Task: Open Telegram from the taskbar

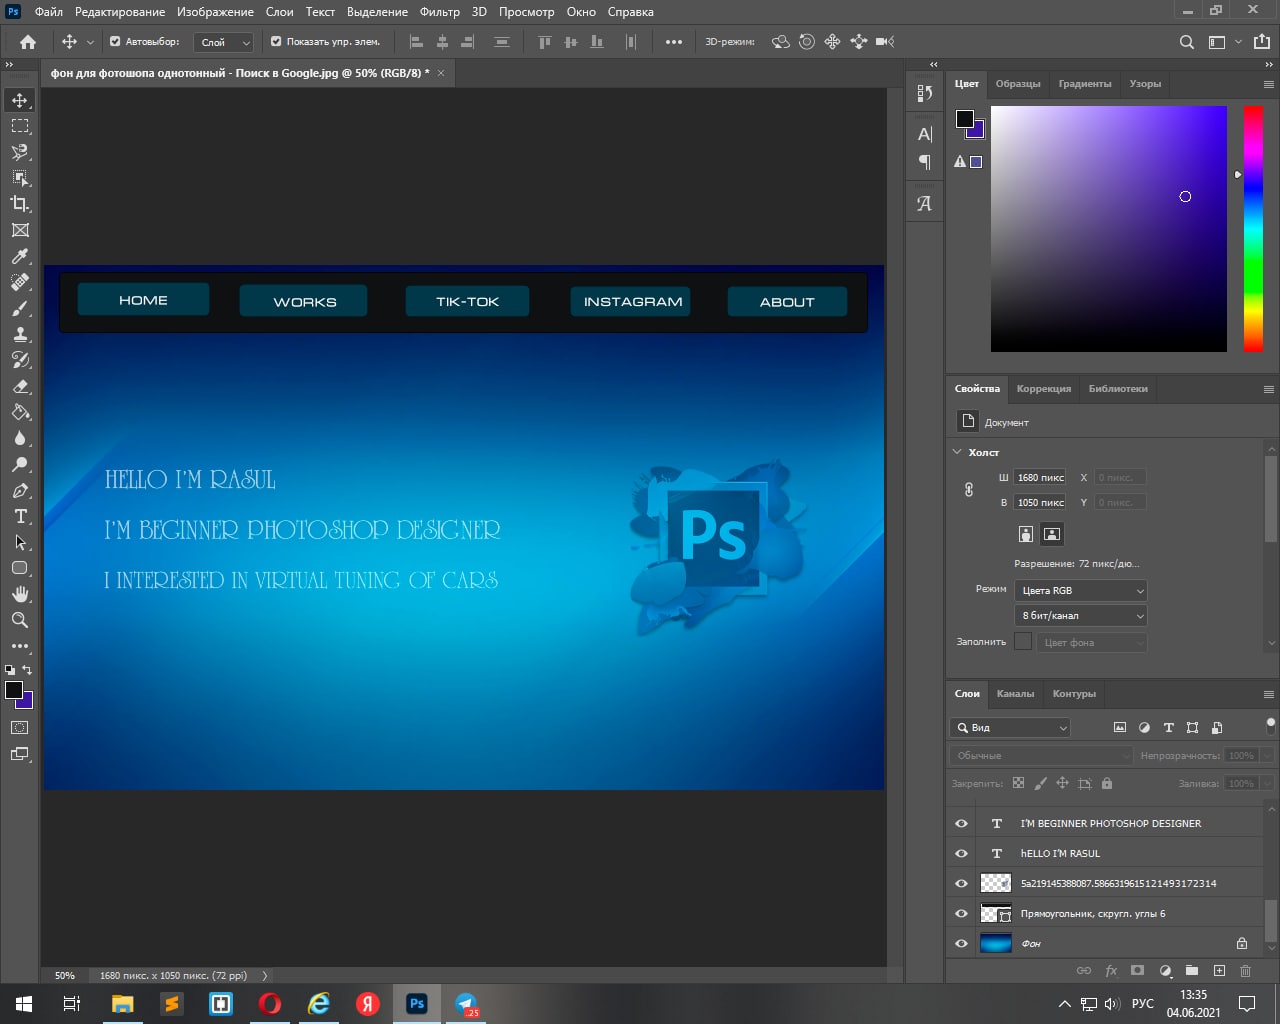Action: (x=466, y=1004)
